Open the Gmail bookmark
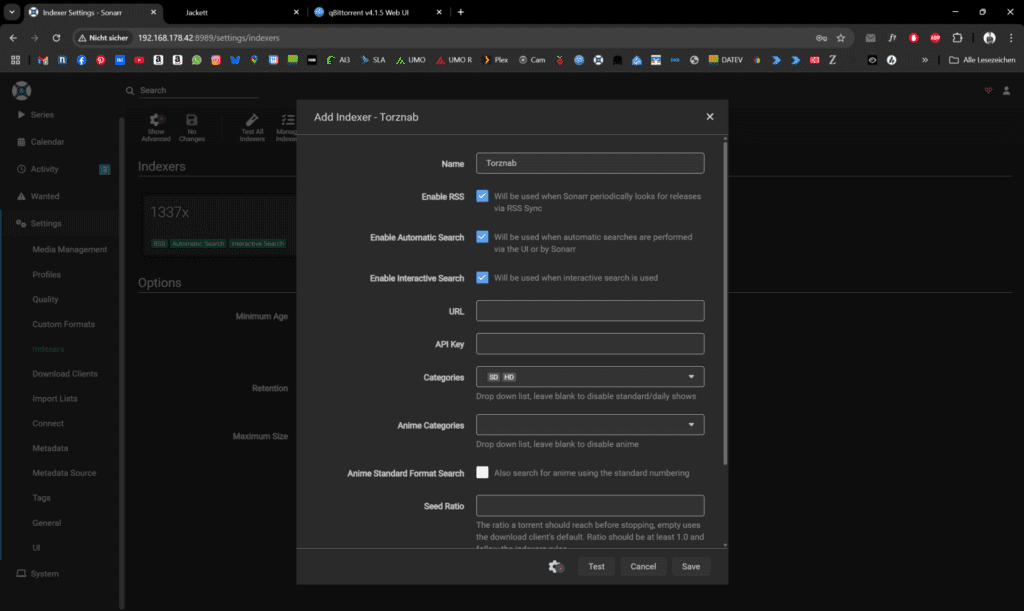Screen dimensions: 1024x611 point(43,60)
